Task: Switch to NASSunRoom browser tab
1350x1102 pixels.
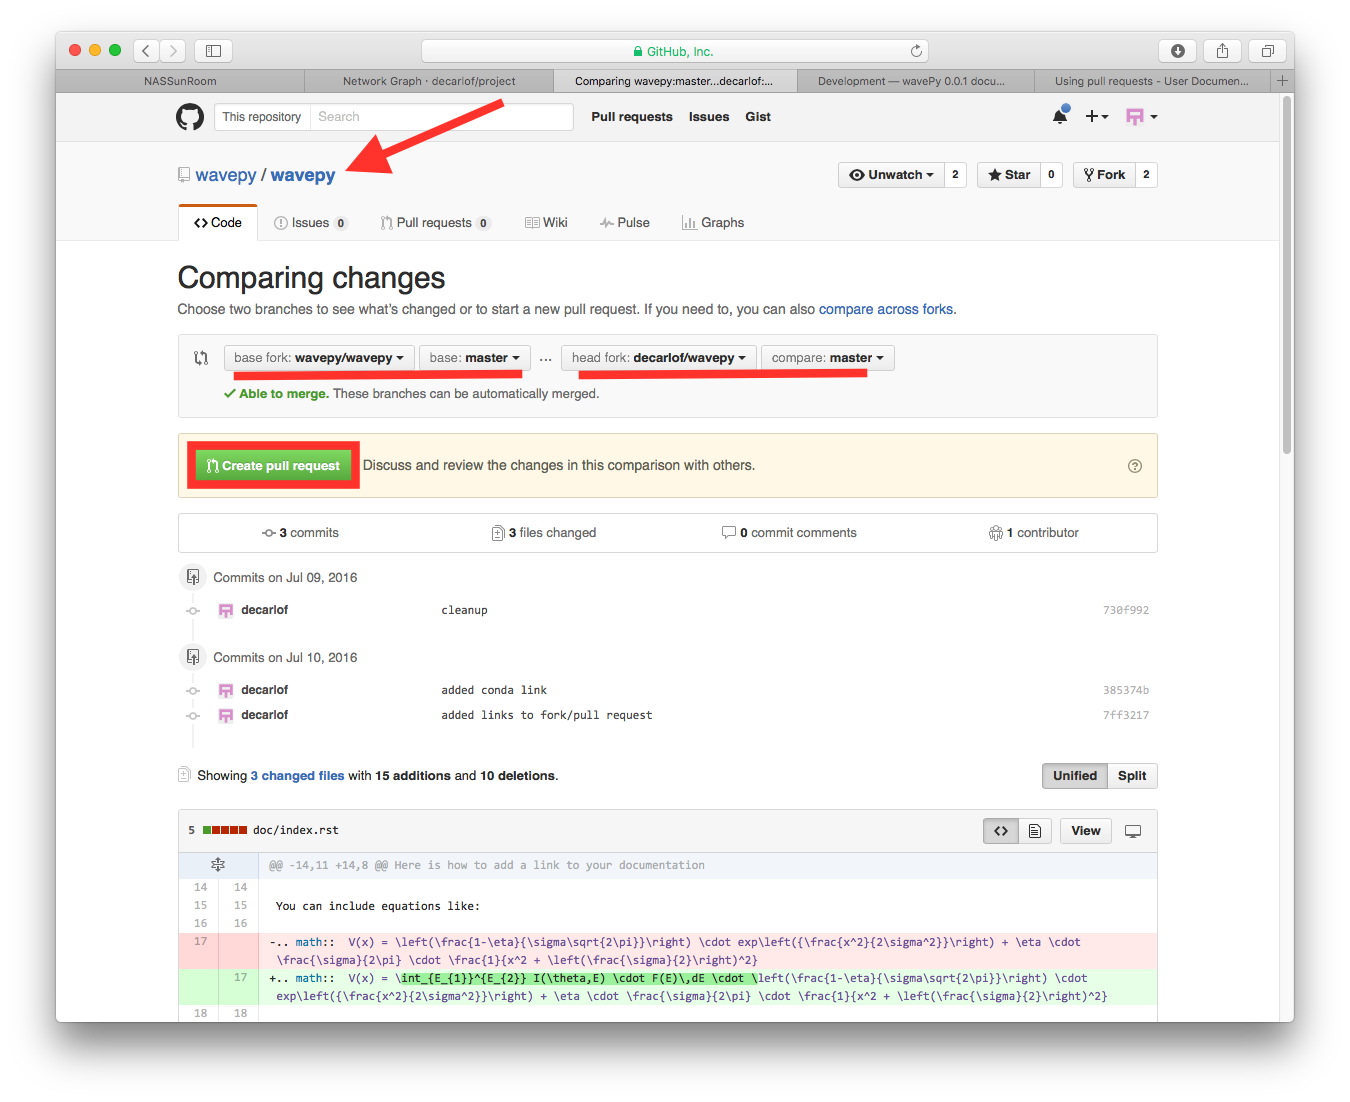Action: click(x=180, y=81)
